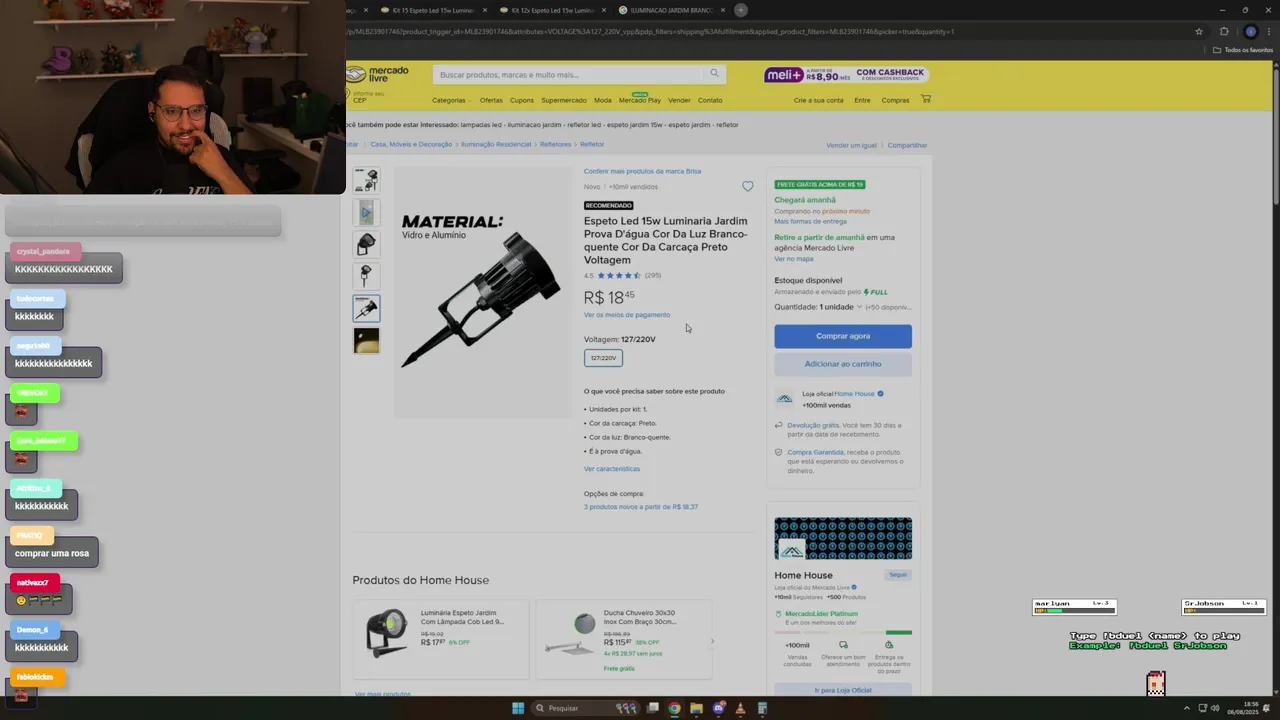Open File Explorer from the taskbar
Viewport: 1280px width, 720px height.
coord(696,708)
